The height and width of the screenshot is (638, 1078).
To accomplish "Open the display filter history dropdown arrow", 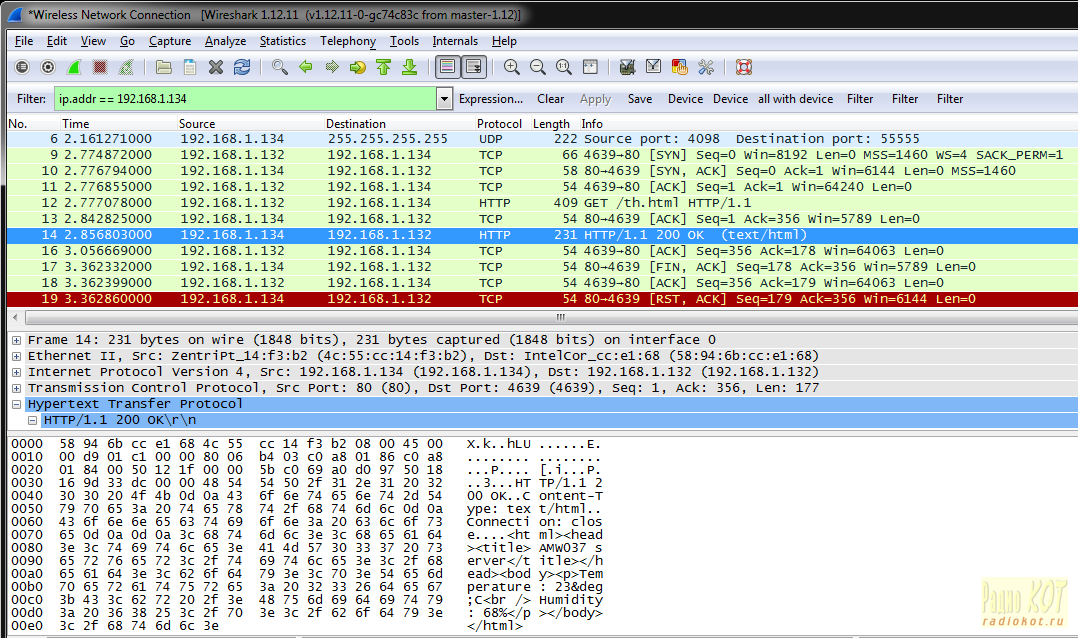I will coord(444,99).
